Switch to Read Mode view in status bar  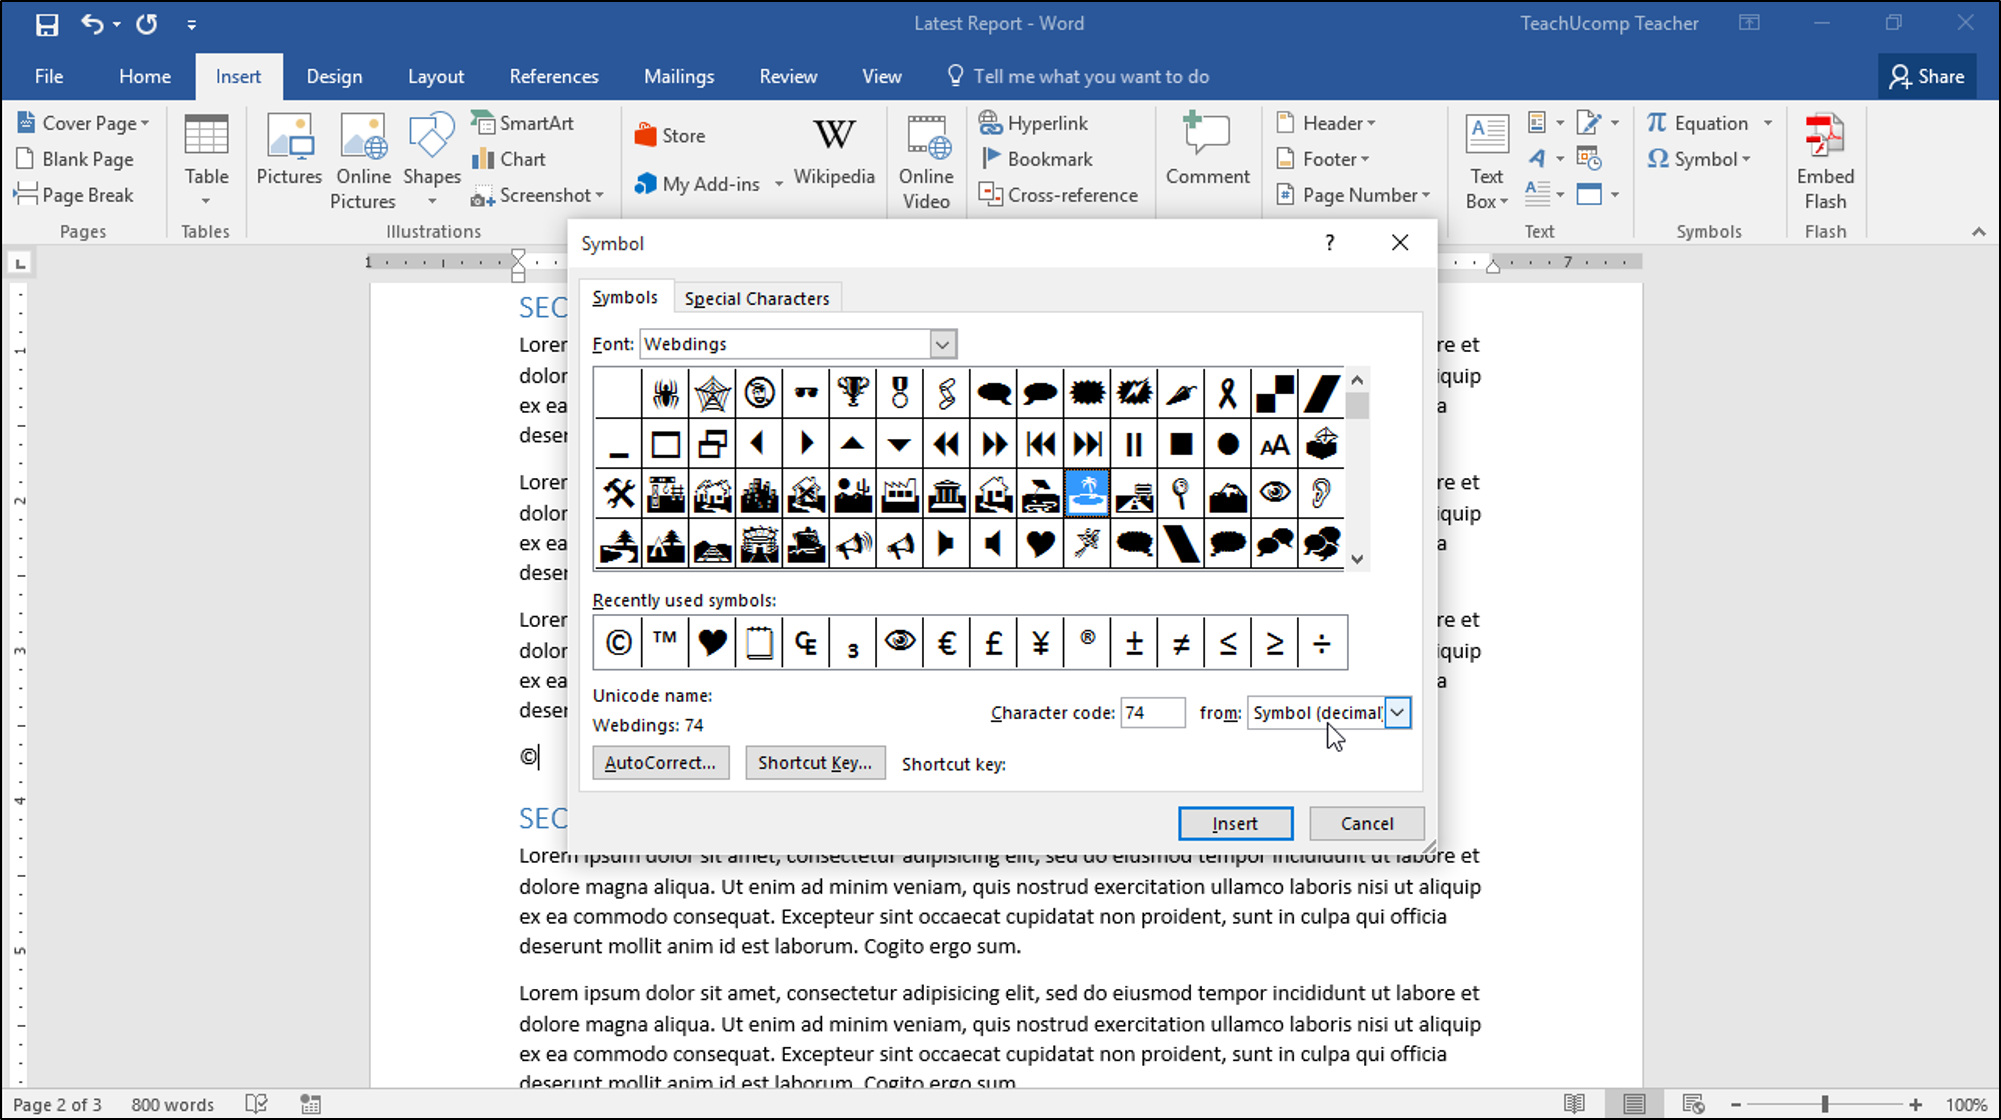(1574, 1104)
